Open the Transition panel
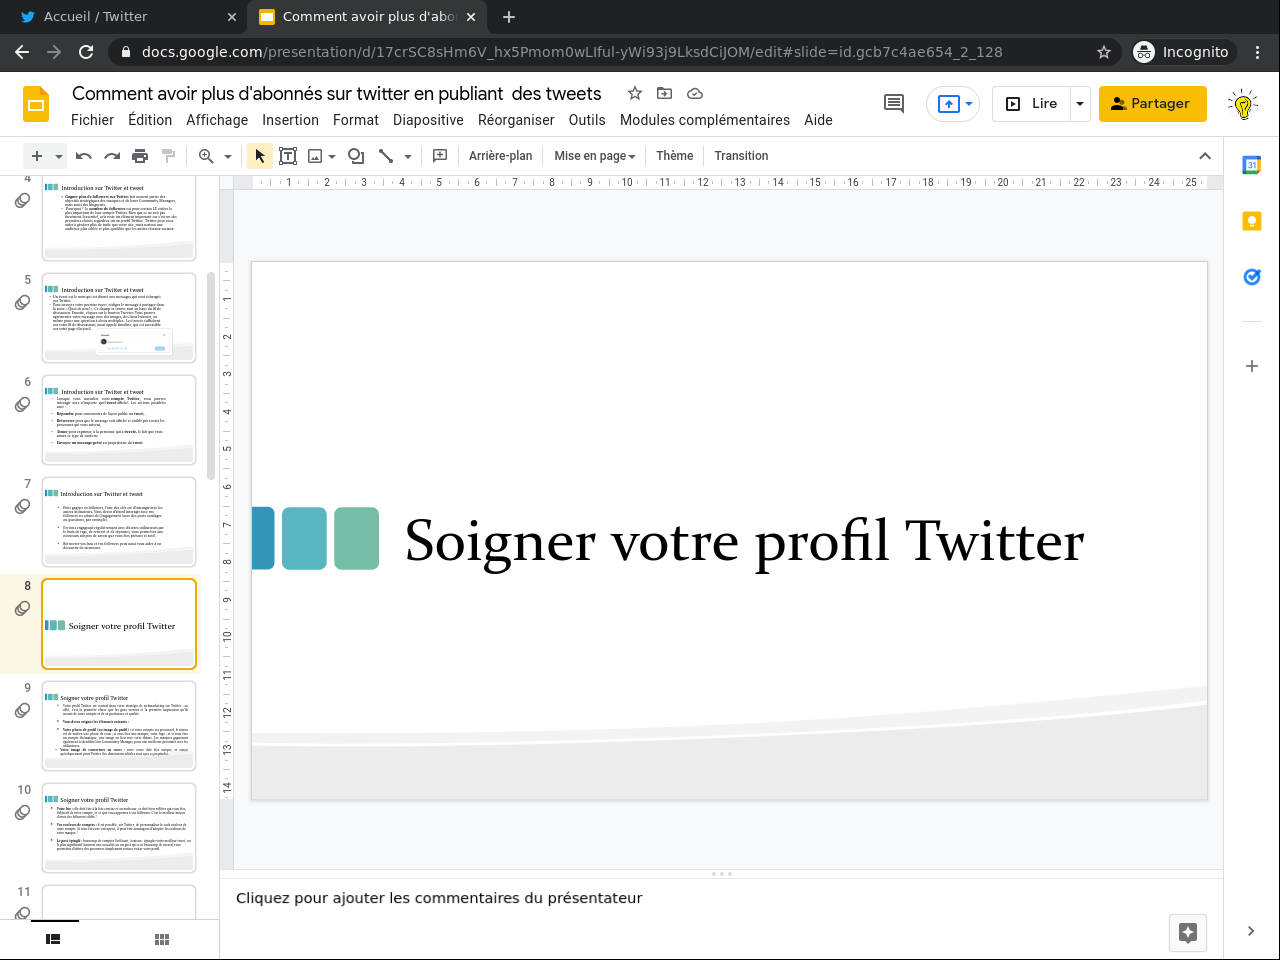This screenshot has height=960, width=1280. [x=741, y=156]
